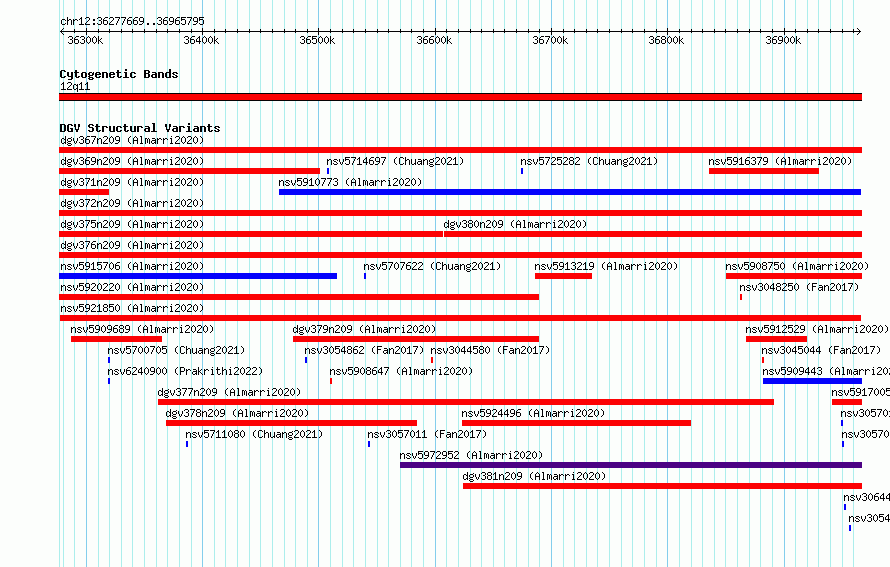The image size is (890, 567).
Task: Click the red bar under nsv5913219
Action: coord(563,276)
